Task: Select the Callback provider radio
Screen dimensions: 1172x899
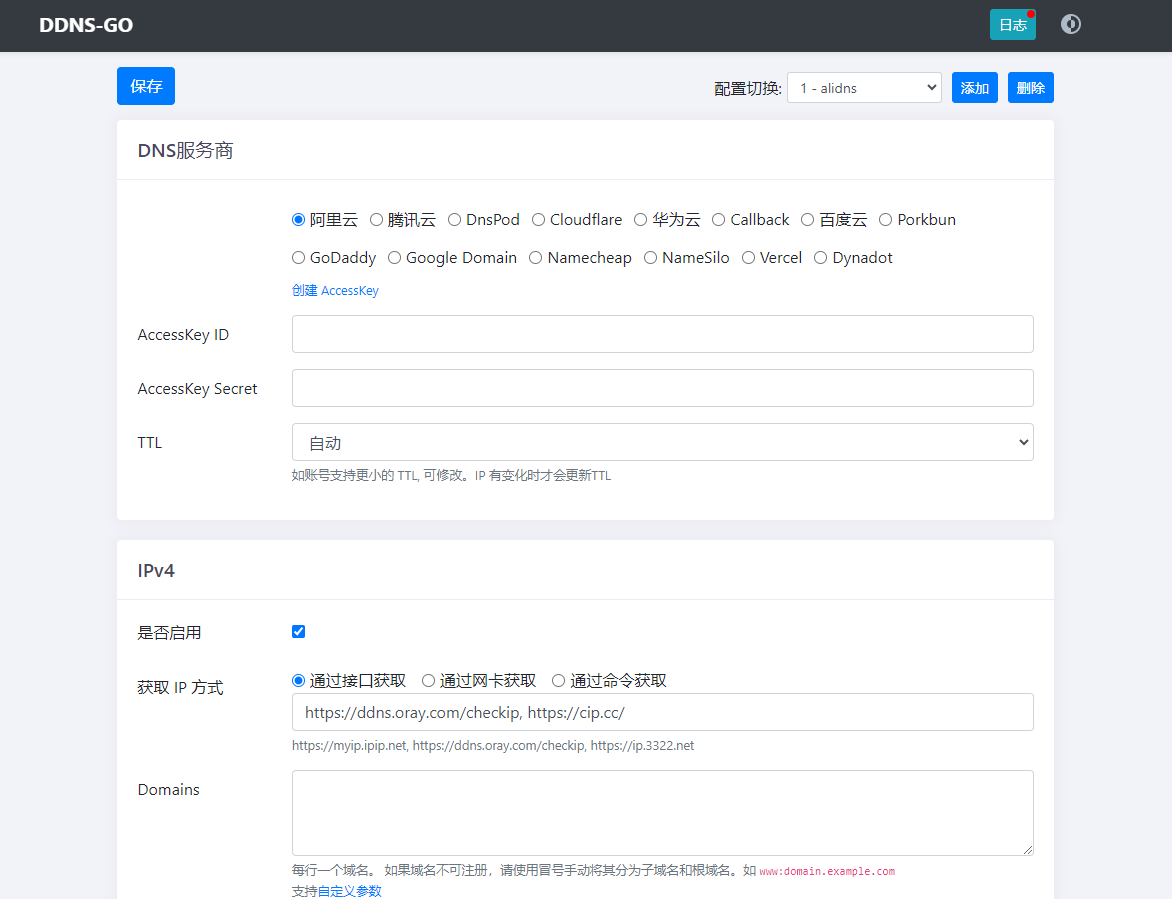Action: point(718,220)
